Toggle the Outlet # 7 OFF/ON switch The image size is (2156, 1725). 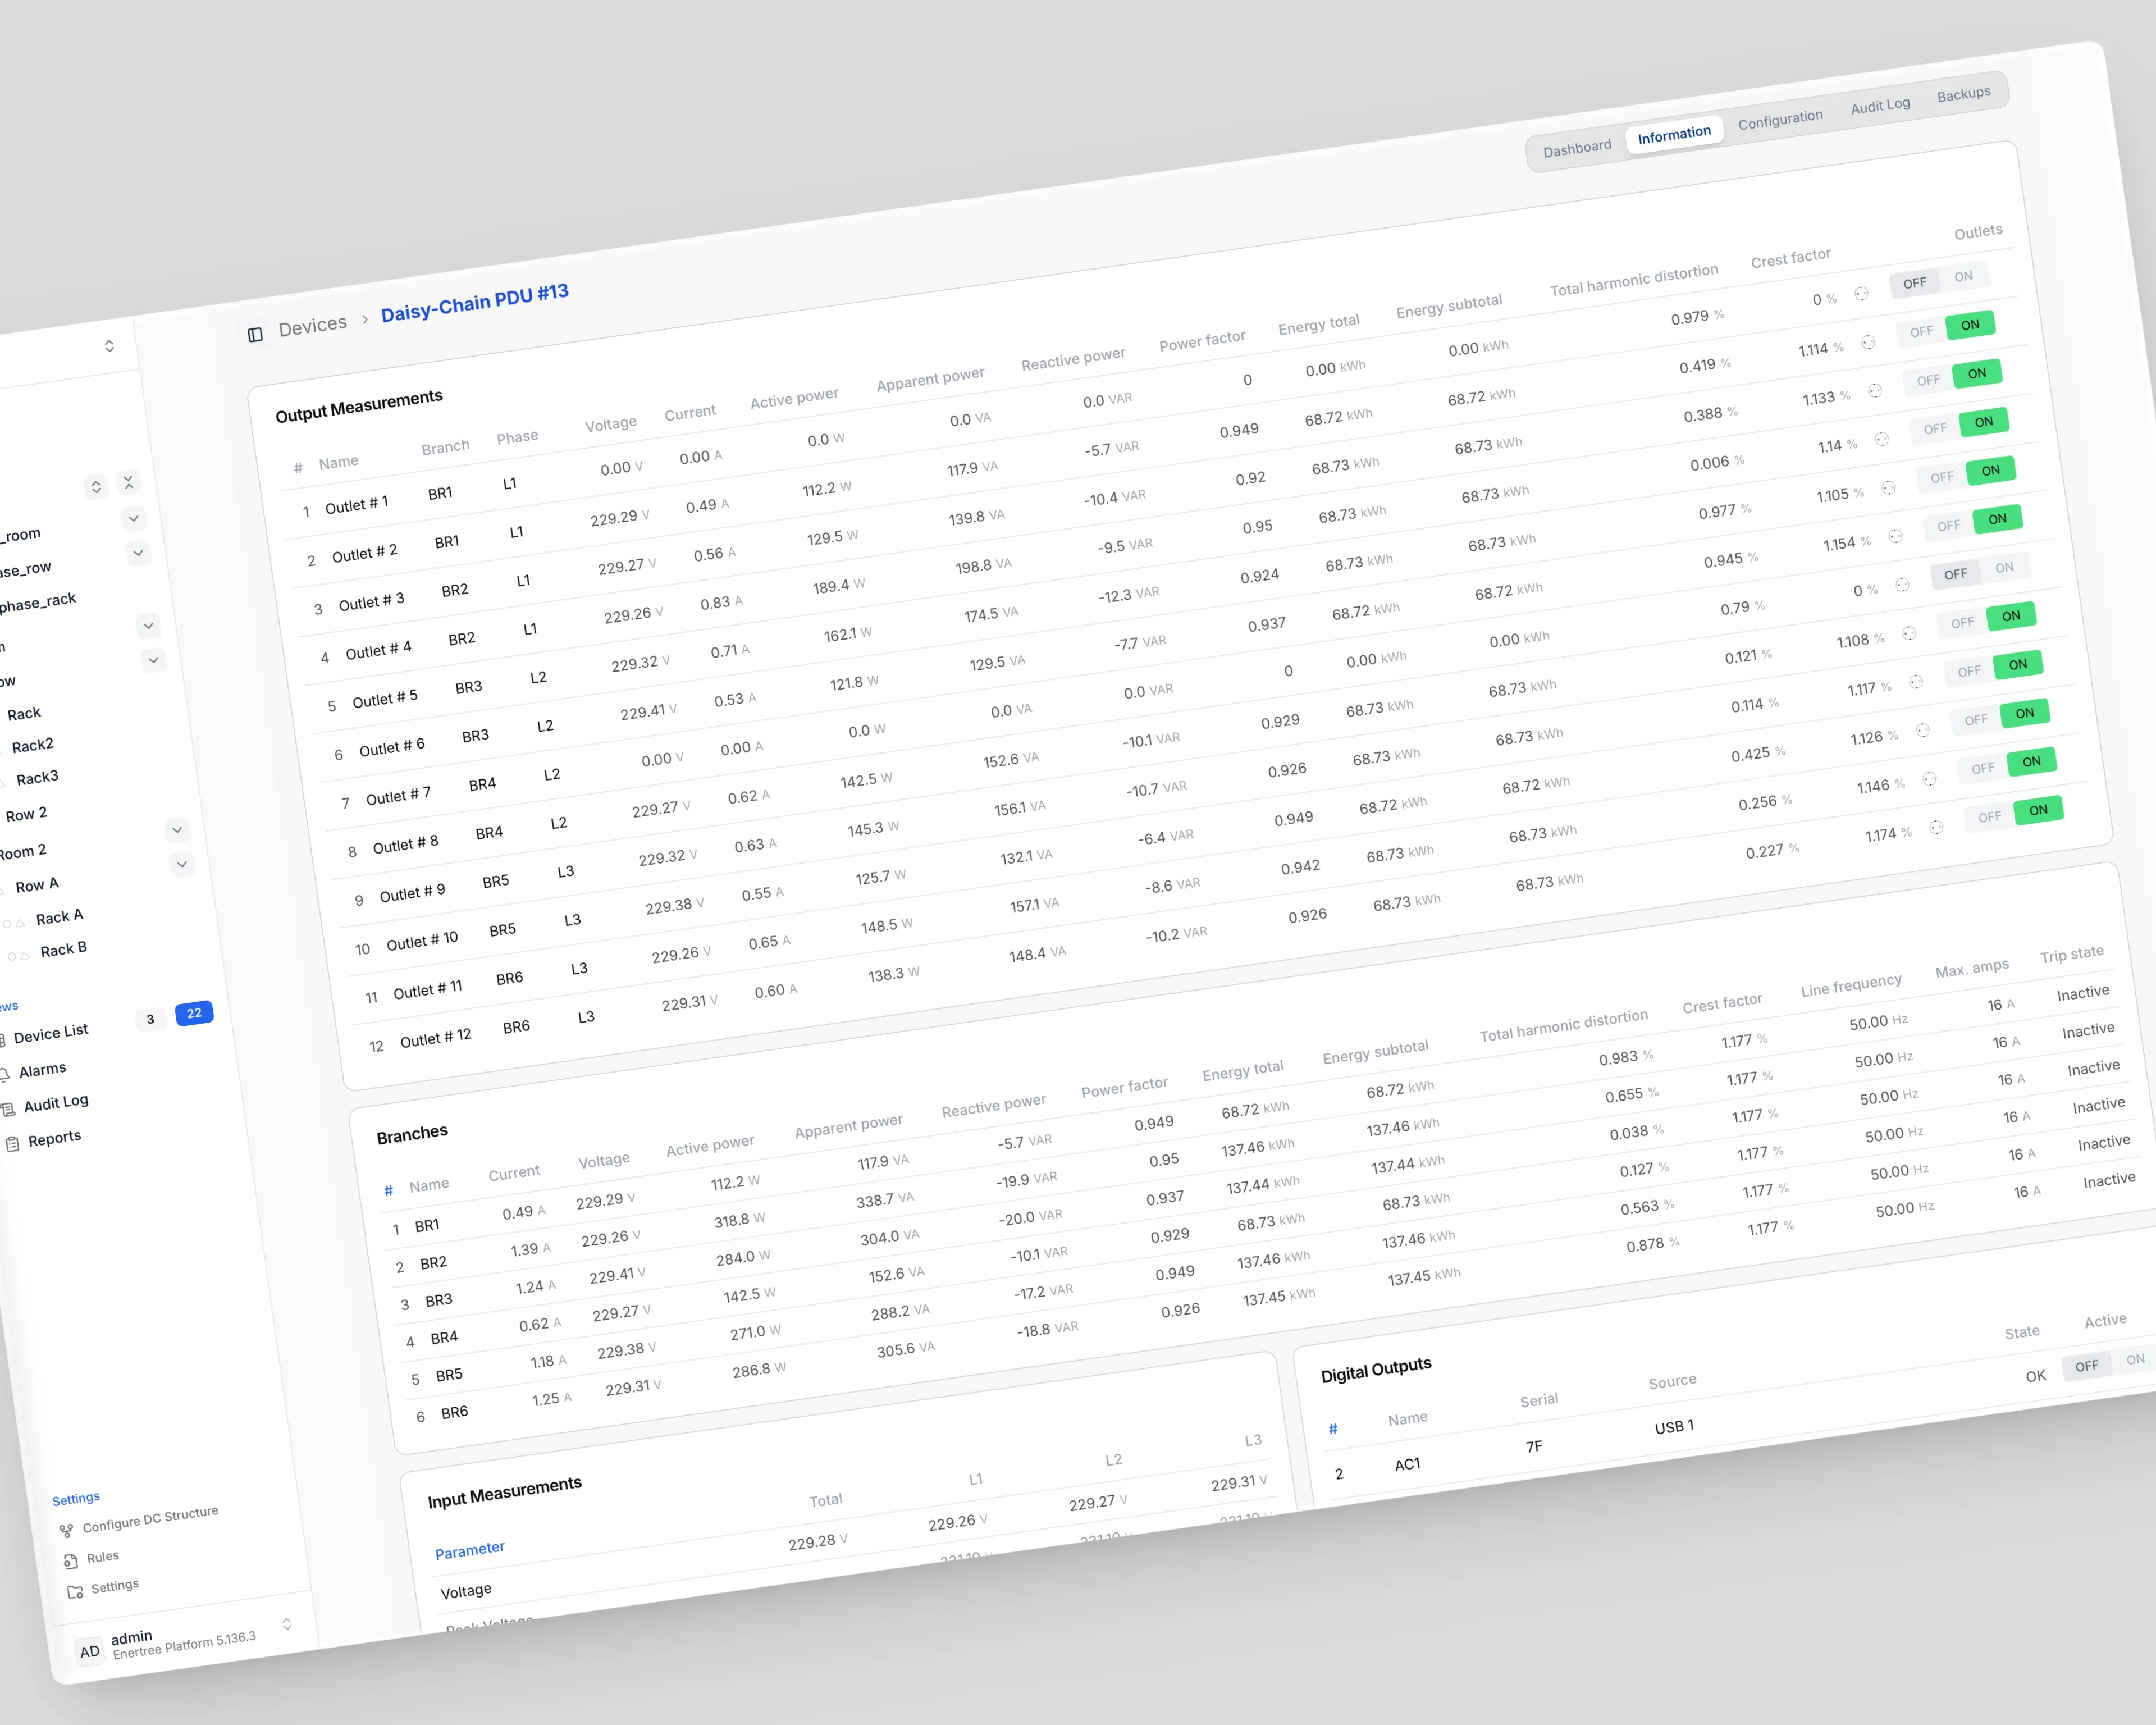pyautogui.click(x=1980, y=571)
